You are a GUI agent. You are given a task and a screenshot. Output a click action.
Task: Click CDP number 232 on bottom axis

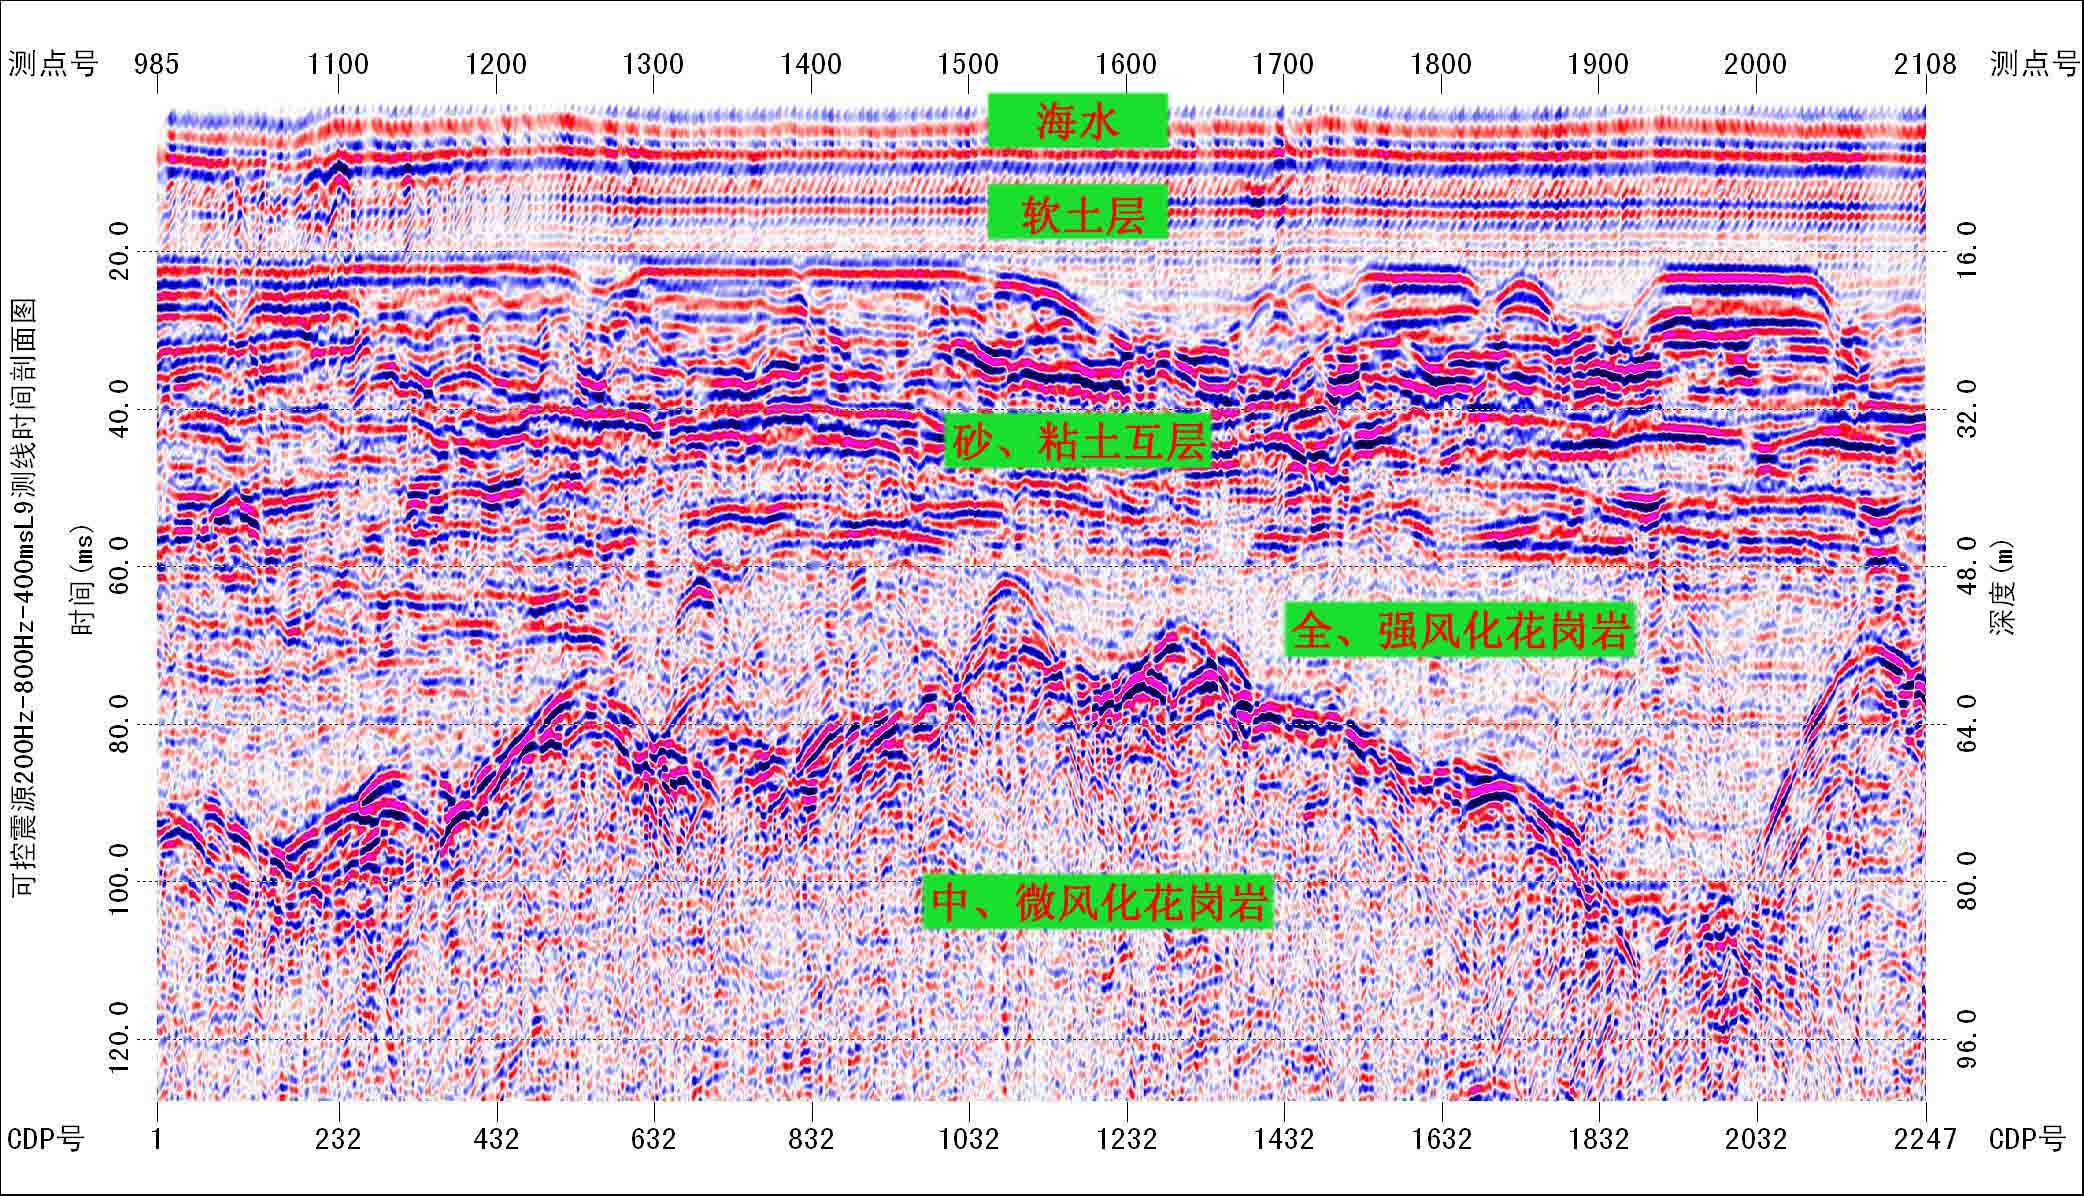338,1139
